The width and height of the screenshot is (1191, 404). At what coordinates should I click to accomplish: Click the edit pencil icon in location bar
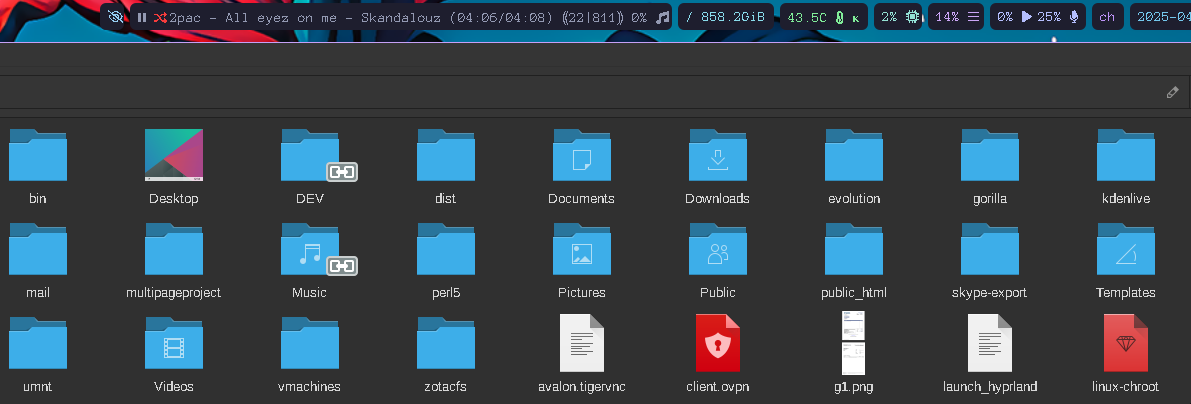pyautogui.click(x=1172, y=93)
